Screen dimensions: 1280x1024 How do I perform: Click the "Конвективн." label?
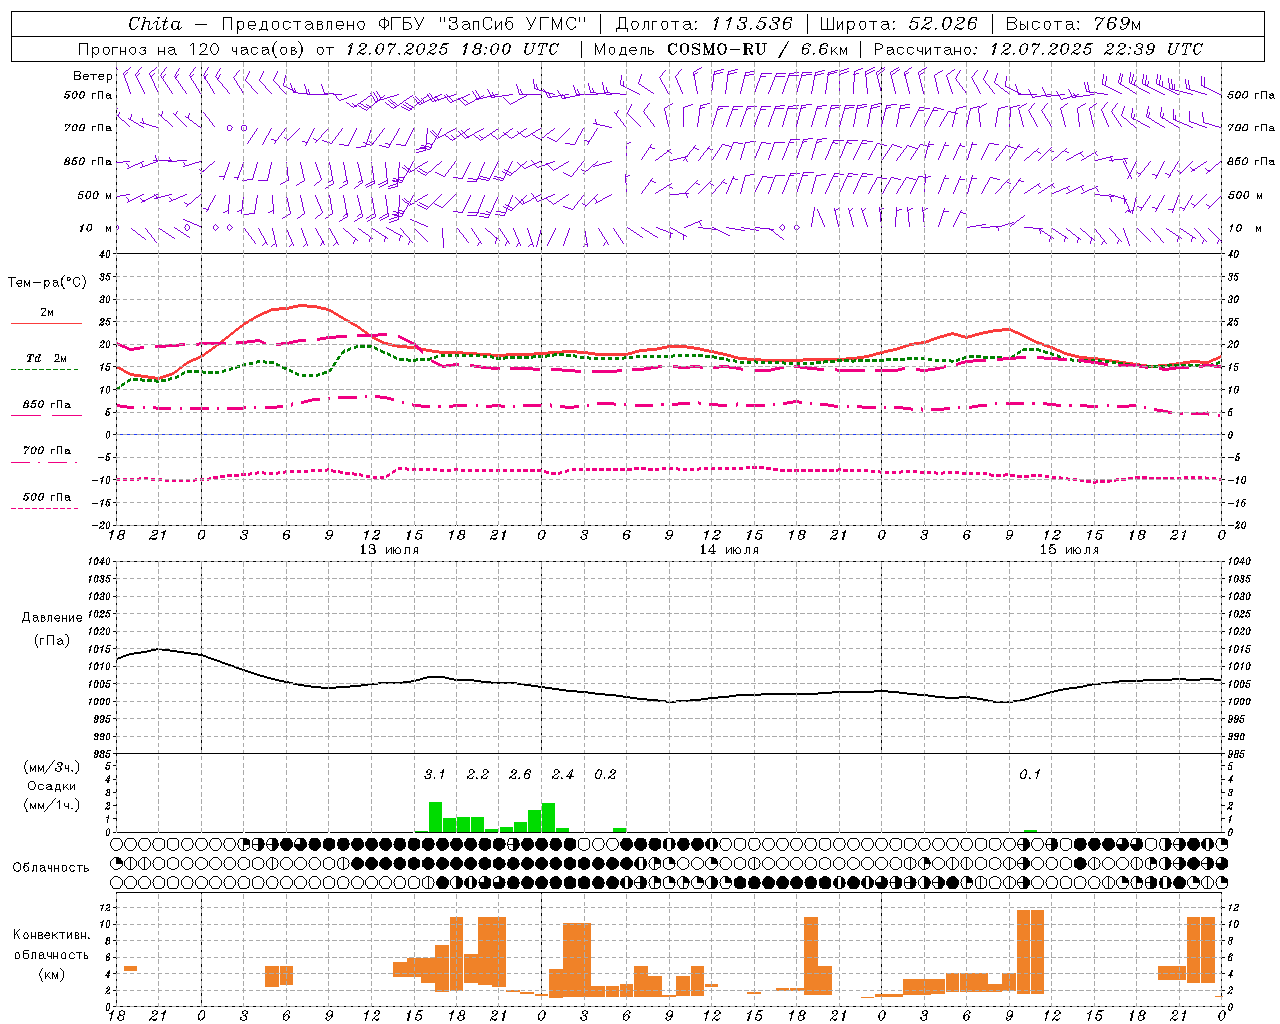pos(51,935)
